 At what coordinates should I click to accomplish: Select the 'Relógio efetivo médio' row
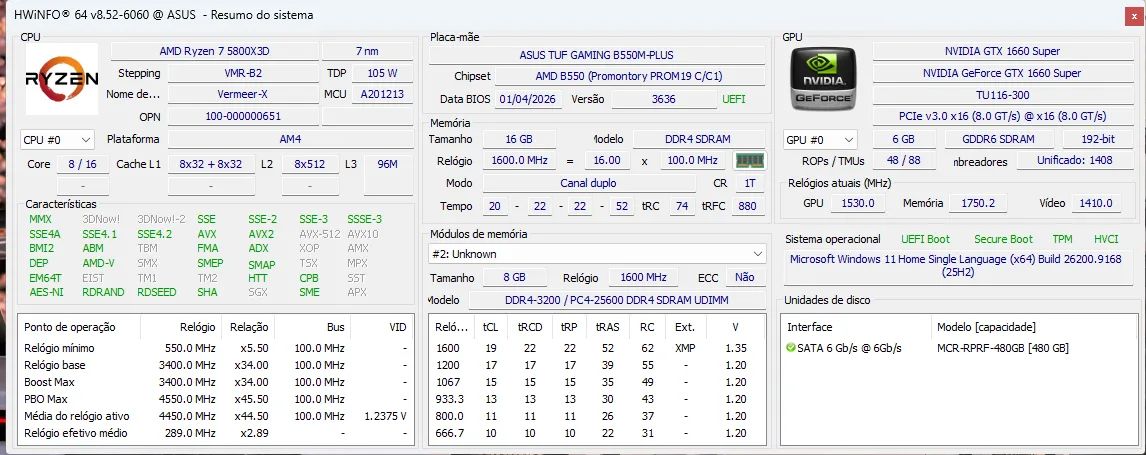(x=216, y=433)
